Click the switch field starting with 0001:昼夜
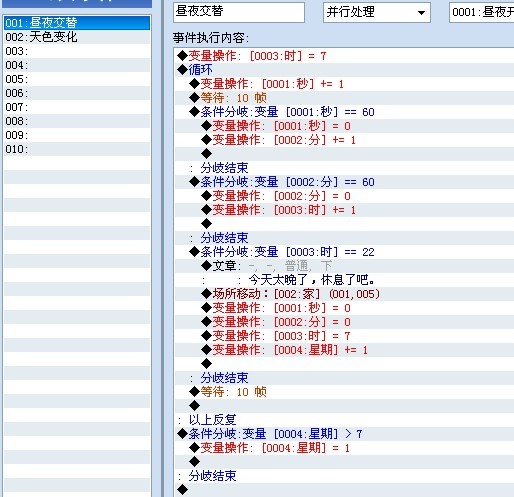 482,13
